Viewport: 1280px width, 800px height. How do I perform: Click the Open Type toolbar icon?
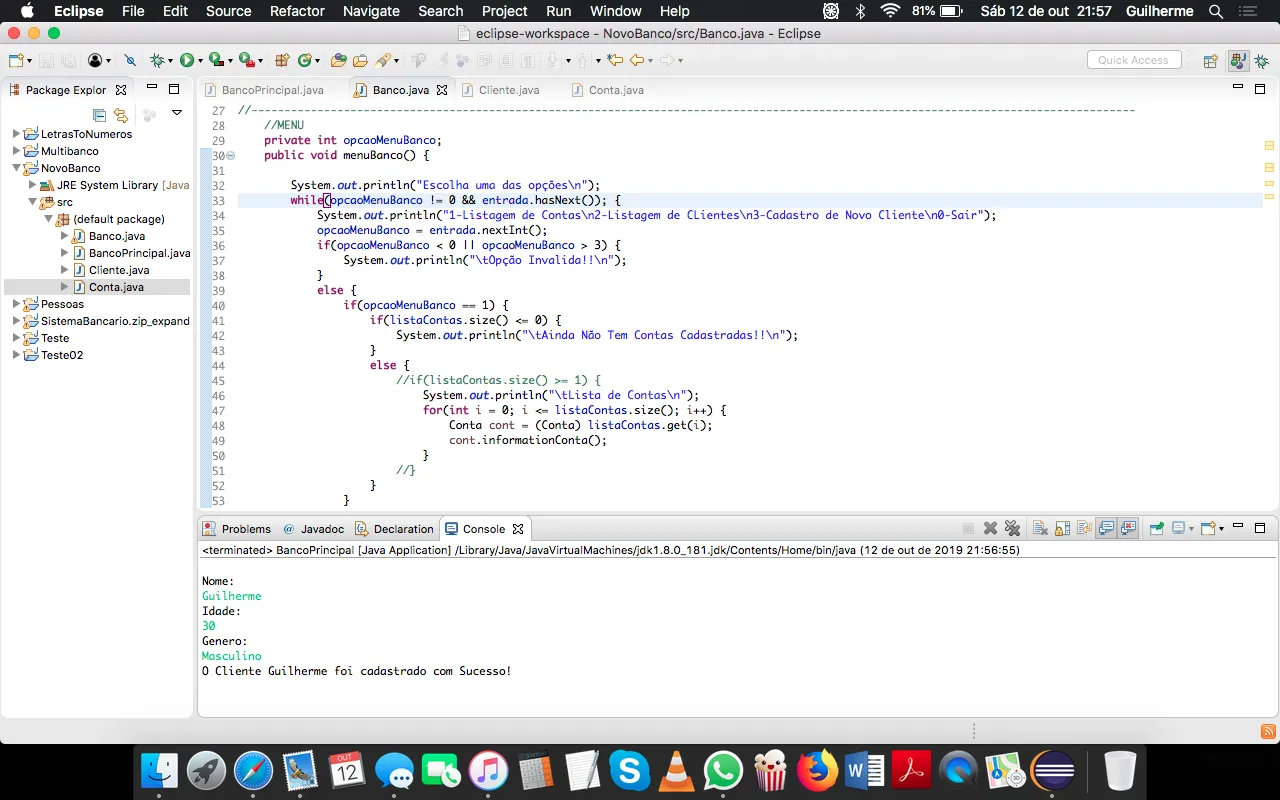tap(339, 61)
